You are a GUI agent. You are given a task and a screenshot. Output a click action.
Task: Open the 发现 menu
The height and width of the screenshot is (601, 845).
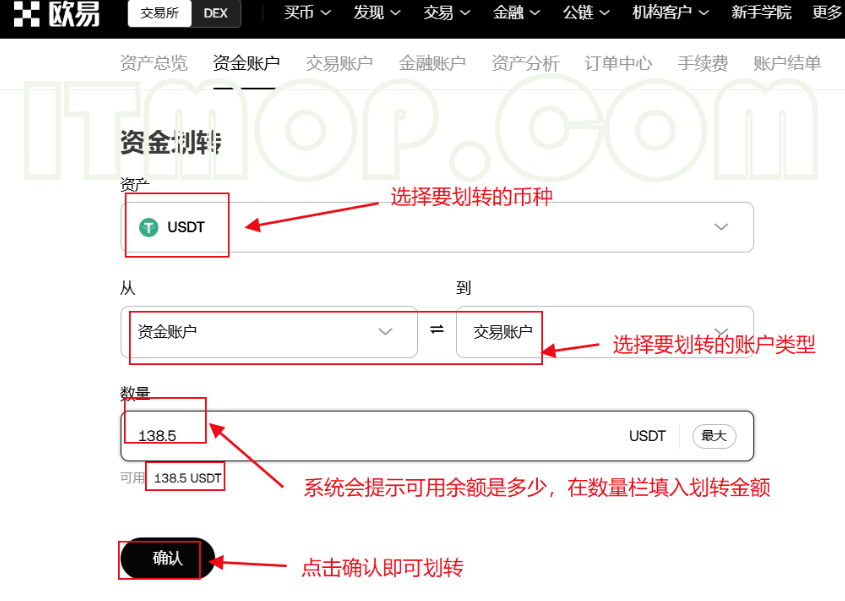click(x=377, y=13)
